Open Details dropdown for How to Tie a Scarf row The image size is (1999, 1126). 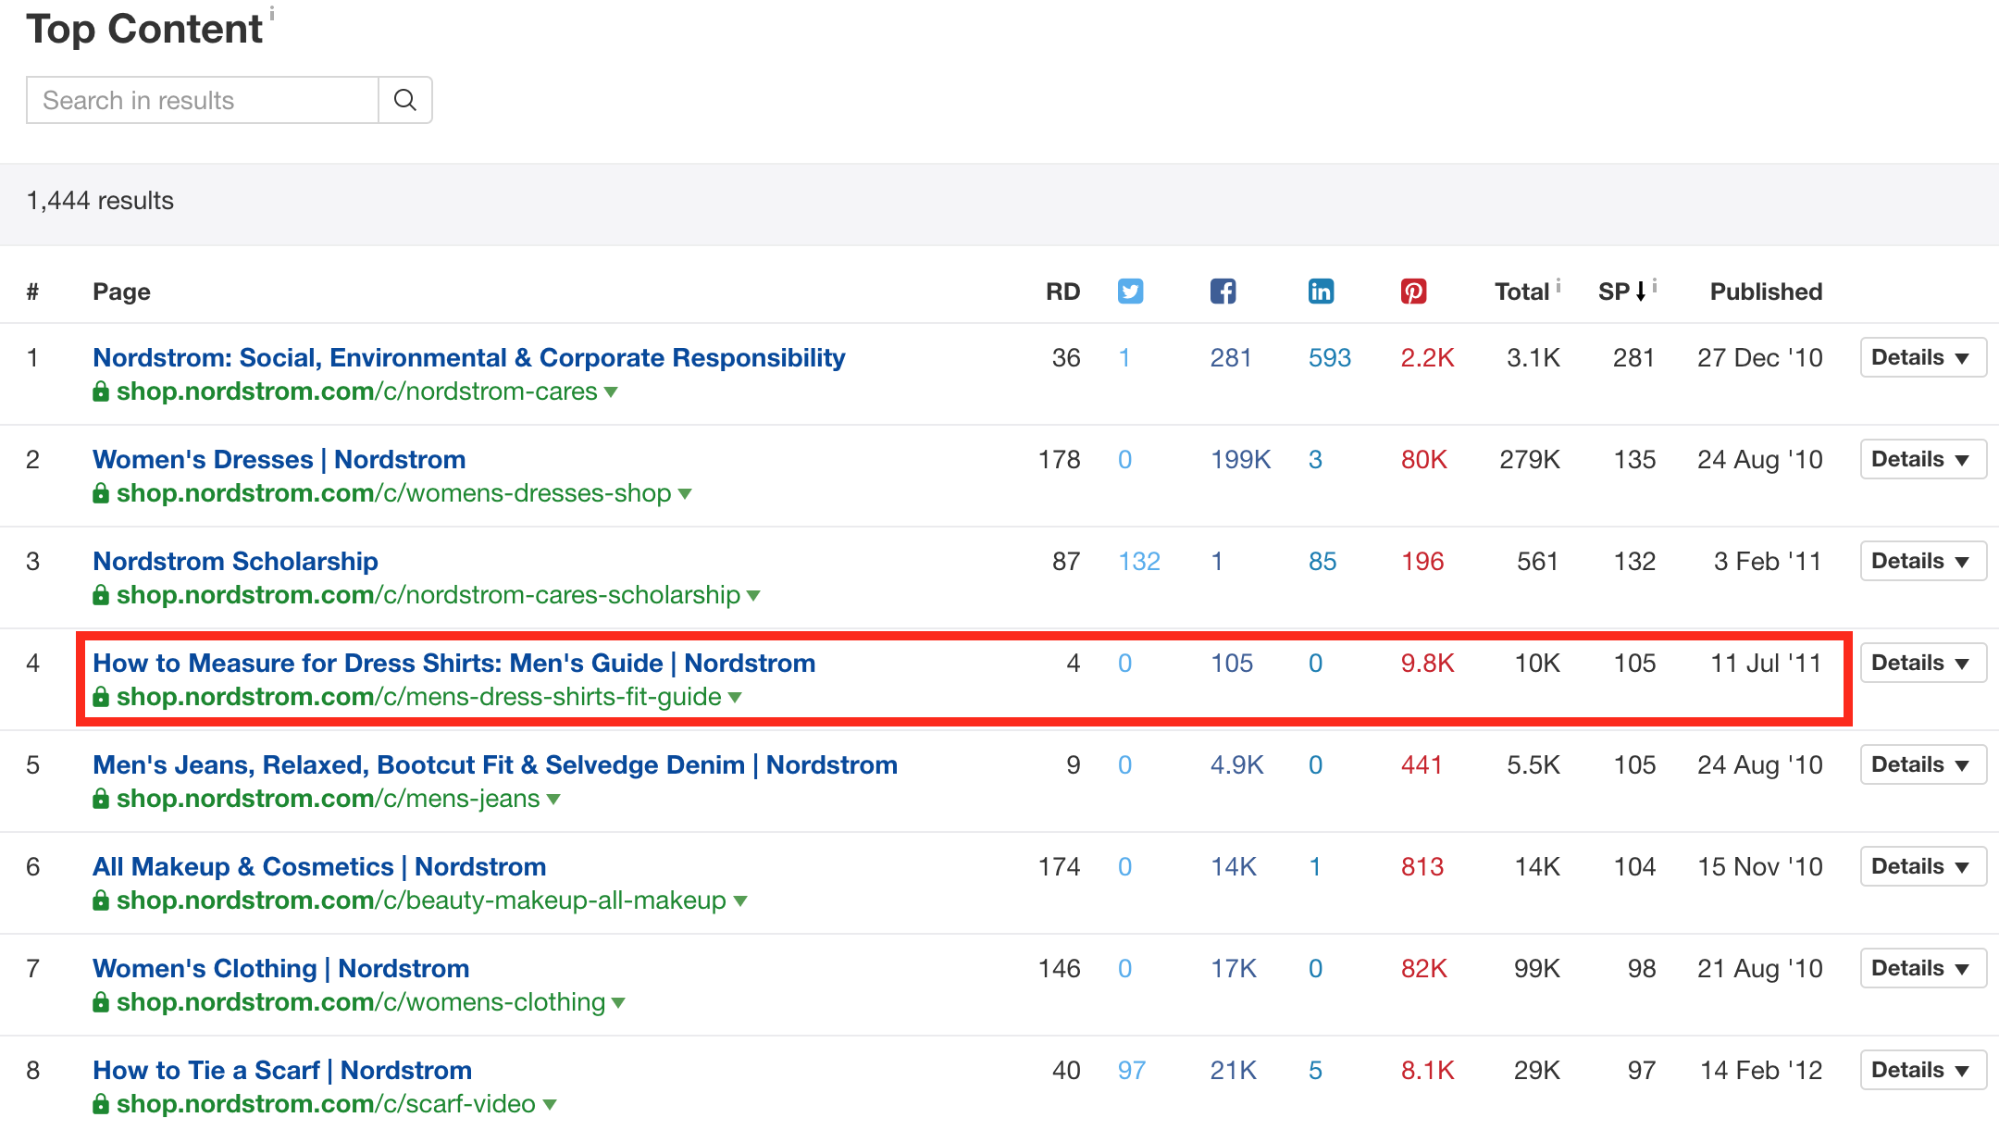tap(1922, 1070)
